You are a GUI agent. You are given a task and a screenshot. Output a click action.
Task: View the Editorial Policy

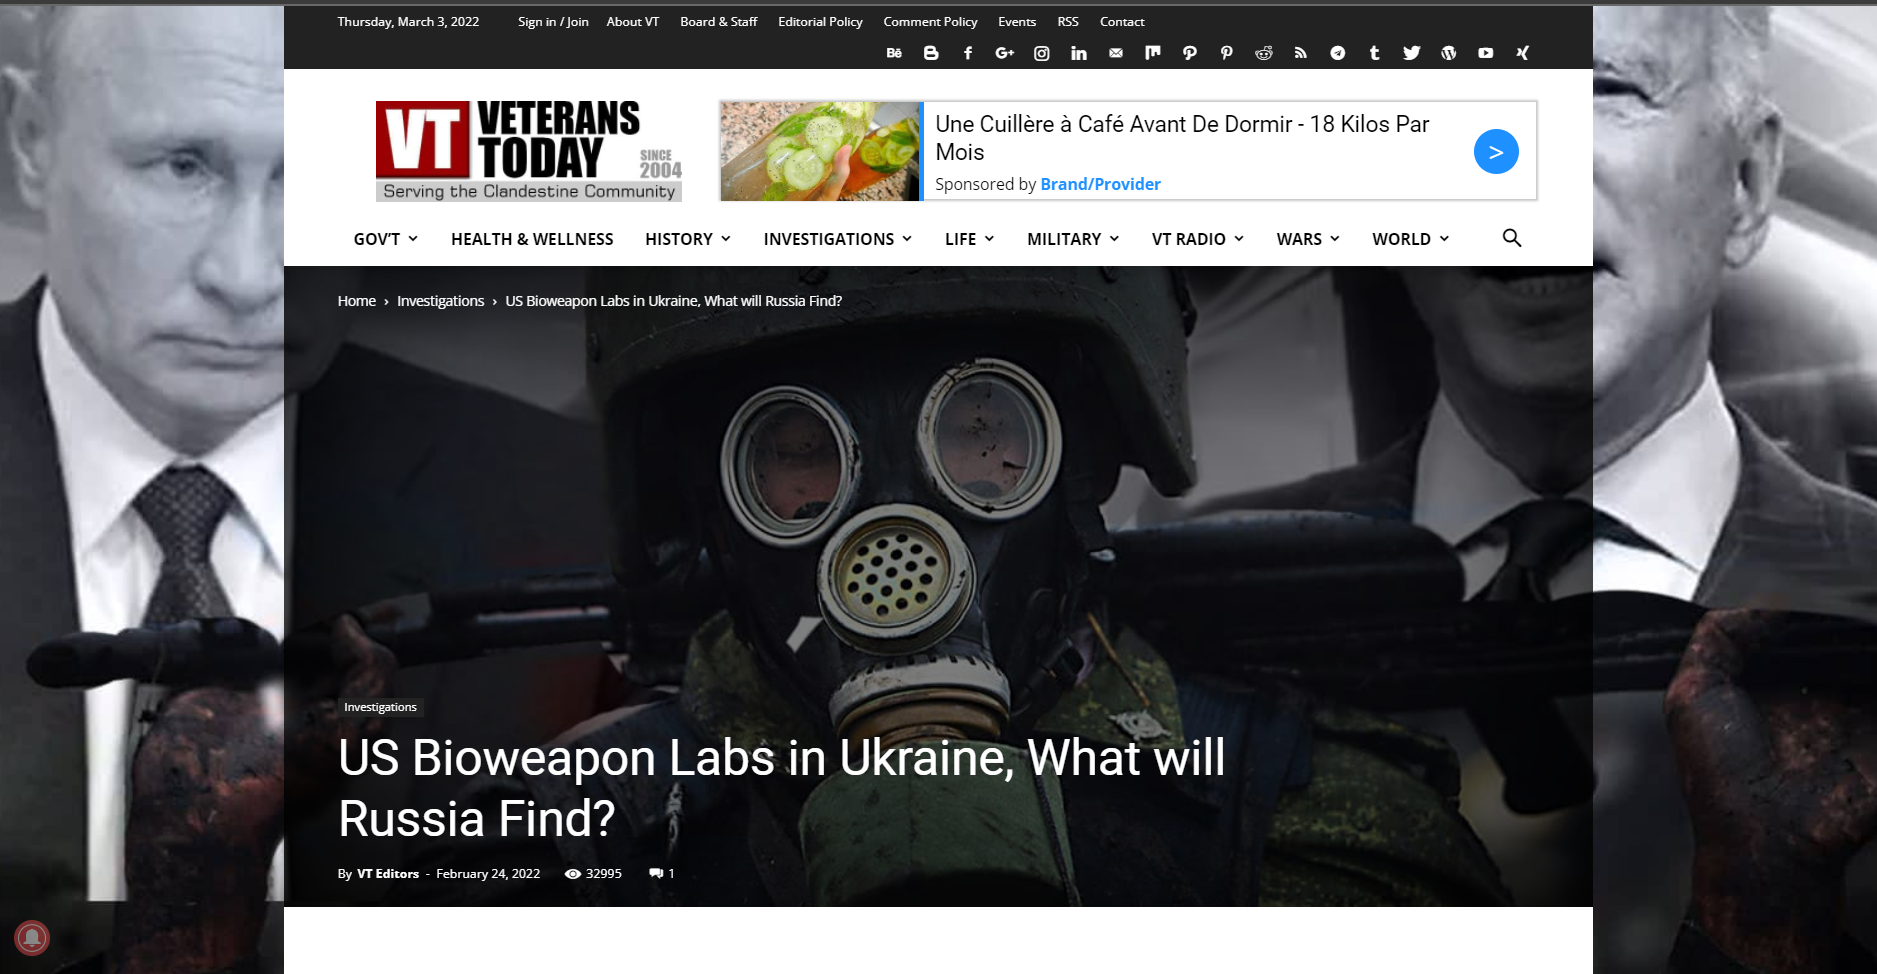[x=820, y=22]
